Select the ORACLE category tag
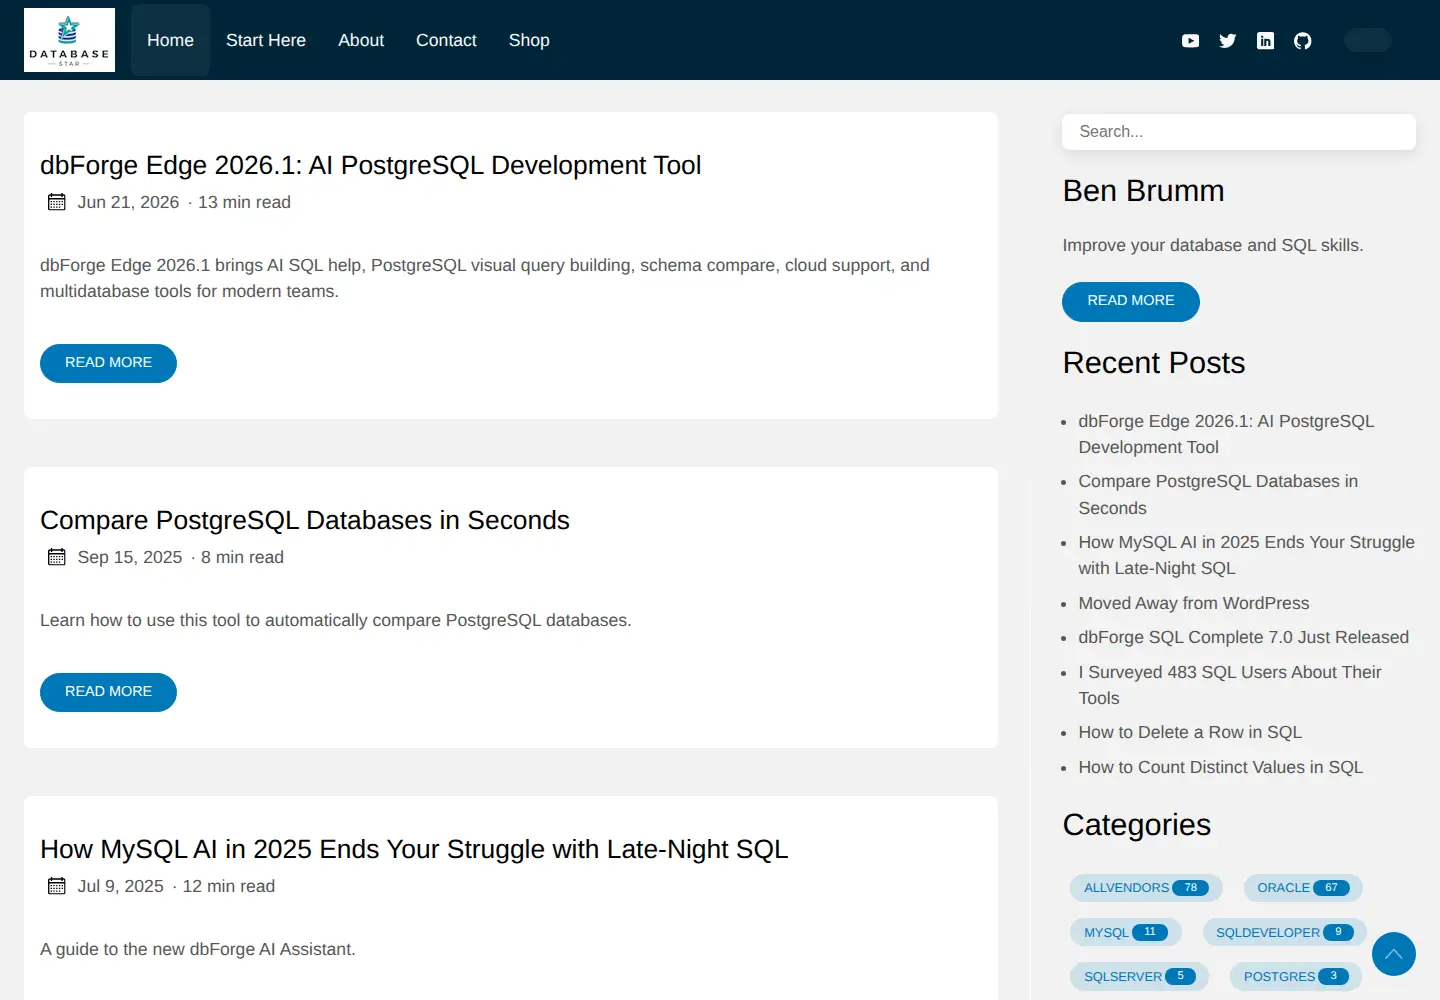 [1303, 888]
